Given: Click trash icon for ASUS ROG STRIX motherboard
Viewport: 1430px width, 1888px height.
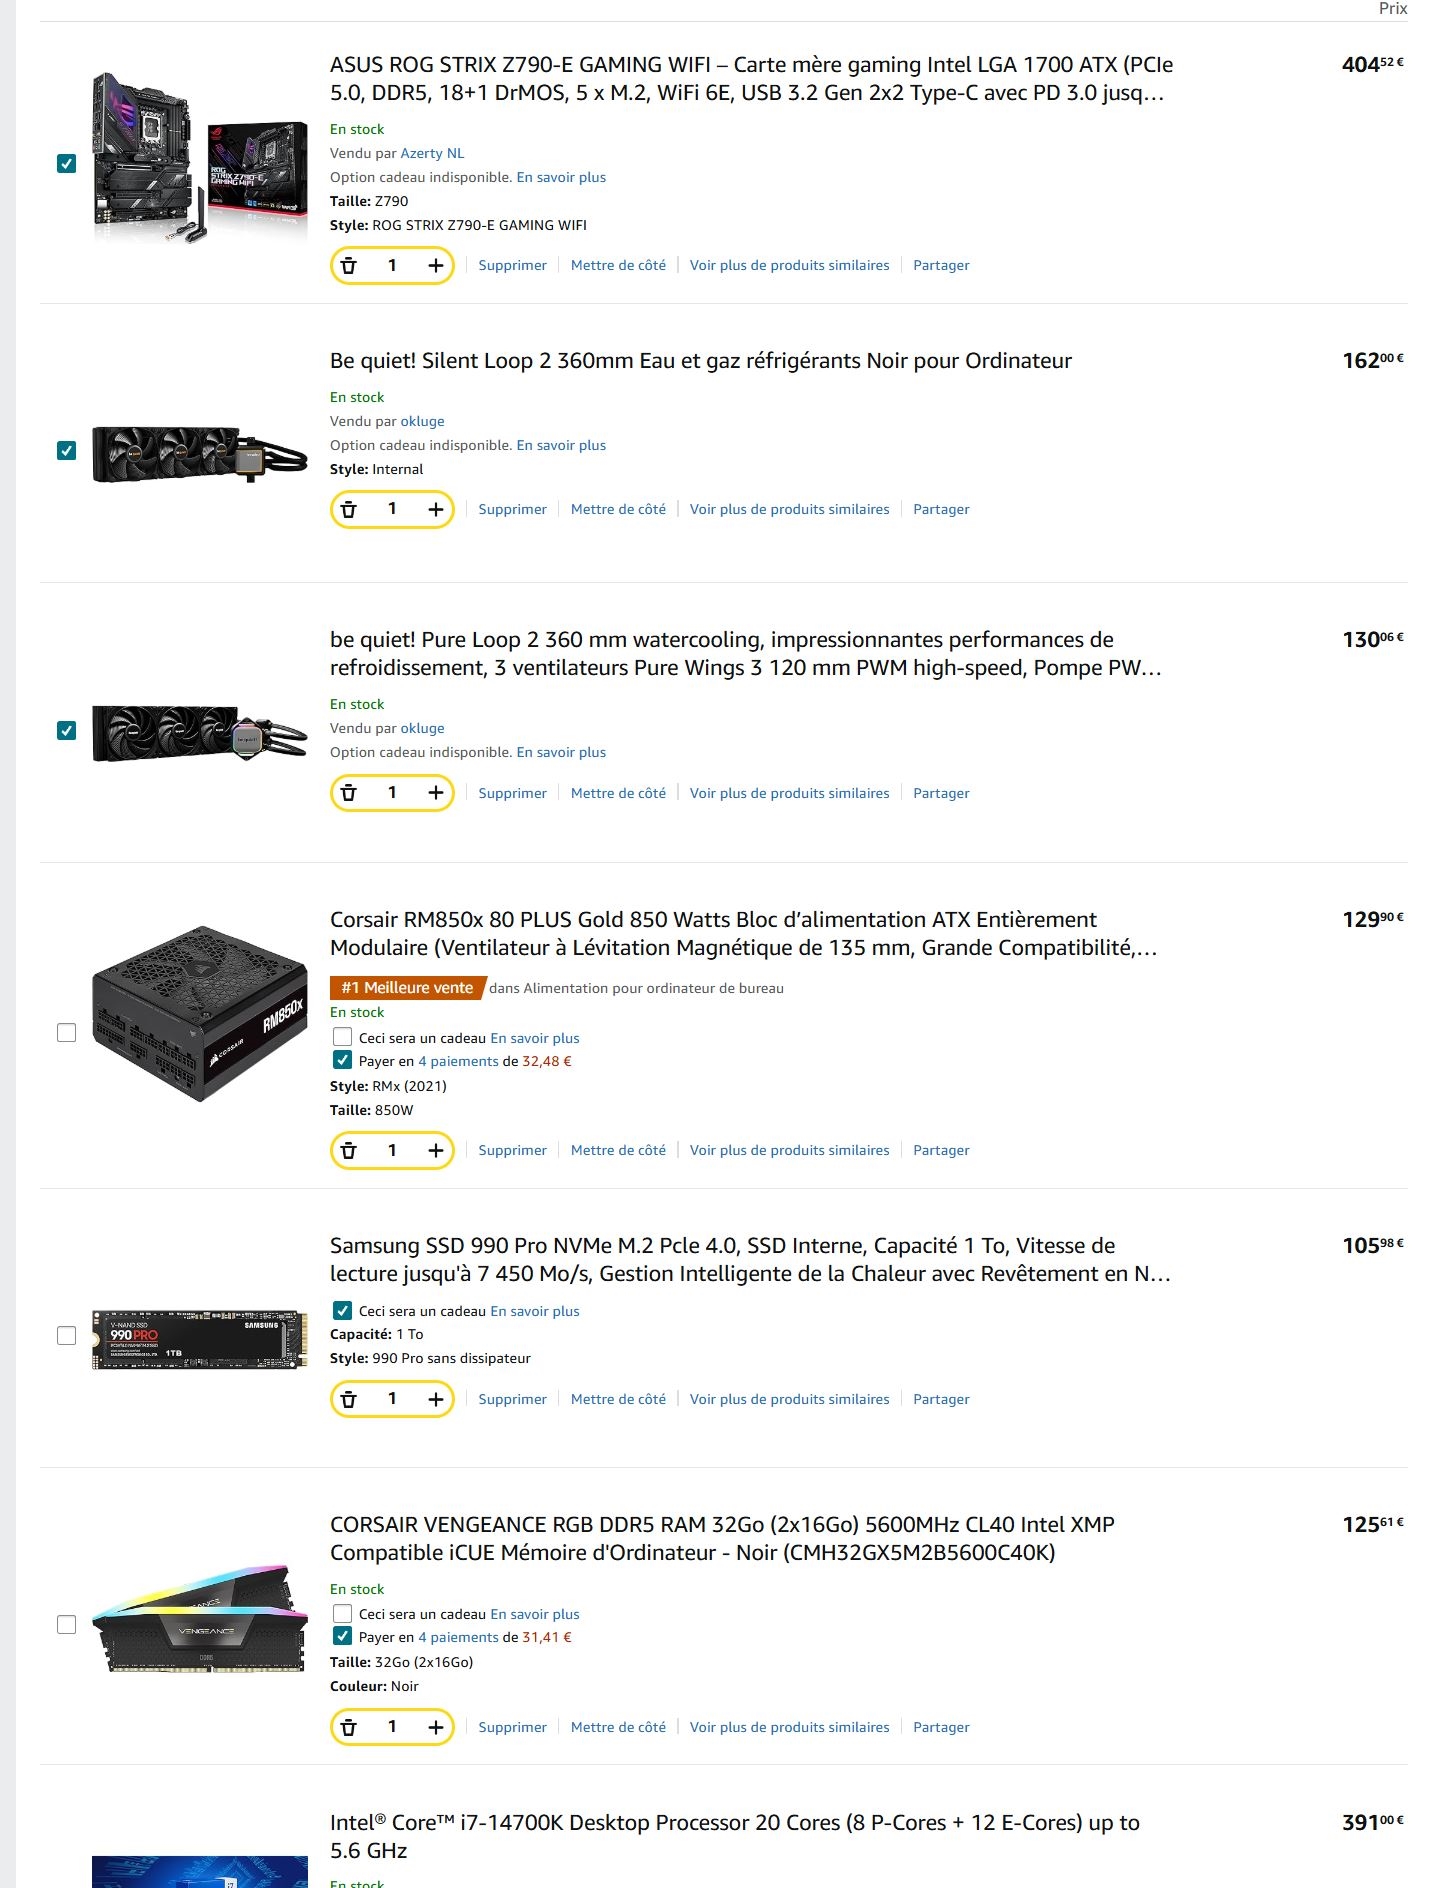Looking at the screenshot, I should click(x=349, y=266).
